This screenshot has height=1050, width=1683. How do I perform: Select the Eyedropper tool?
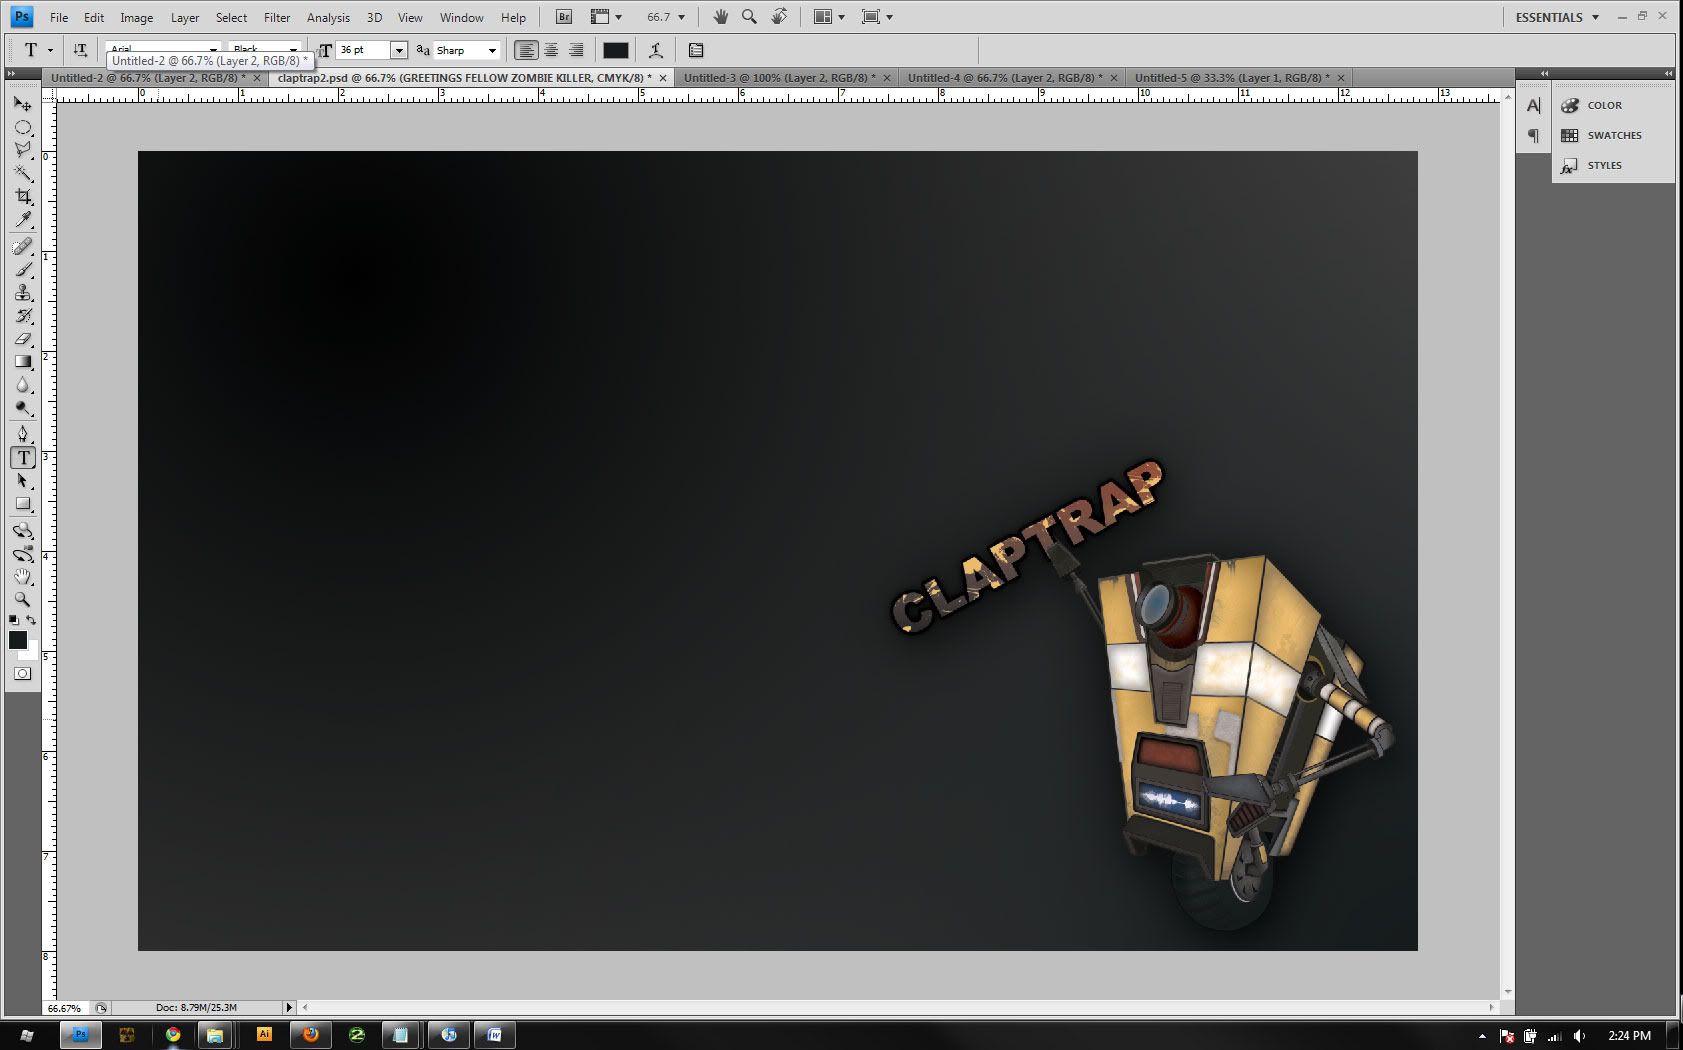click(x=23, y=220)
